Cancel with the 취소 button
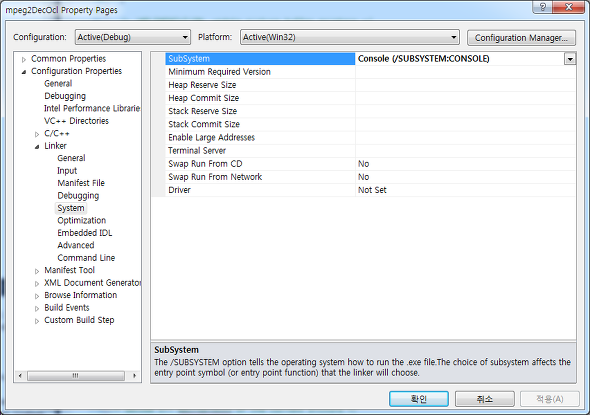This screenshot has width=590, height=415. pyautogui.click(x=485, y=399)
